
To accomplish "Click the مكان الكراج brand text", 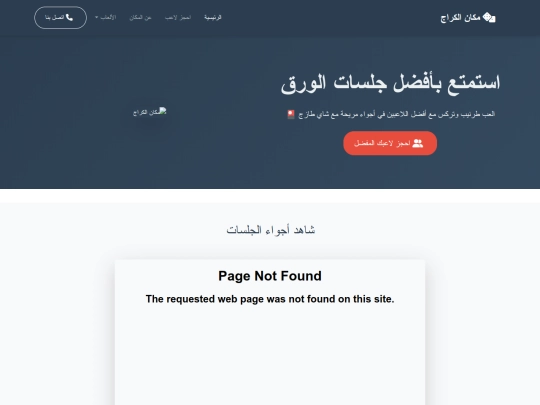I will click(460, 18).
